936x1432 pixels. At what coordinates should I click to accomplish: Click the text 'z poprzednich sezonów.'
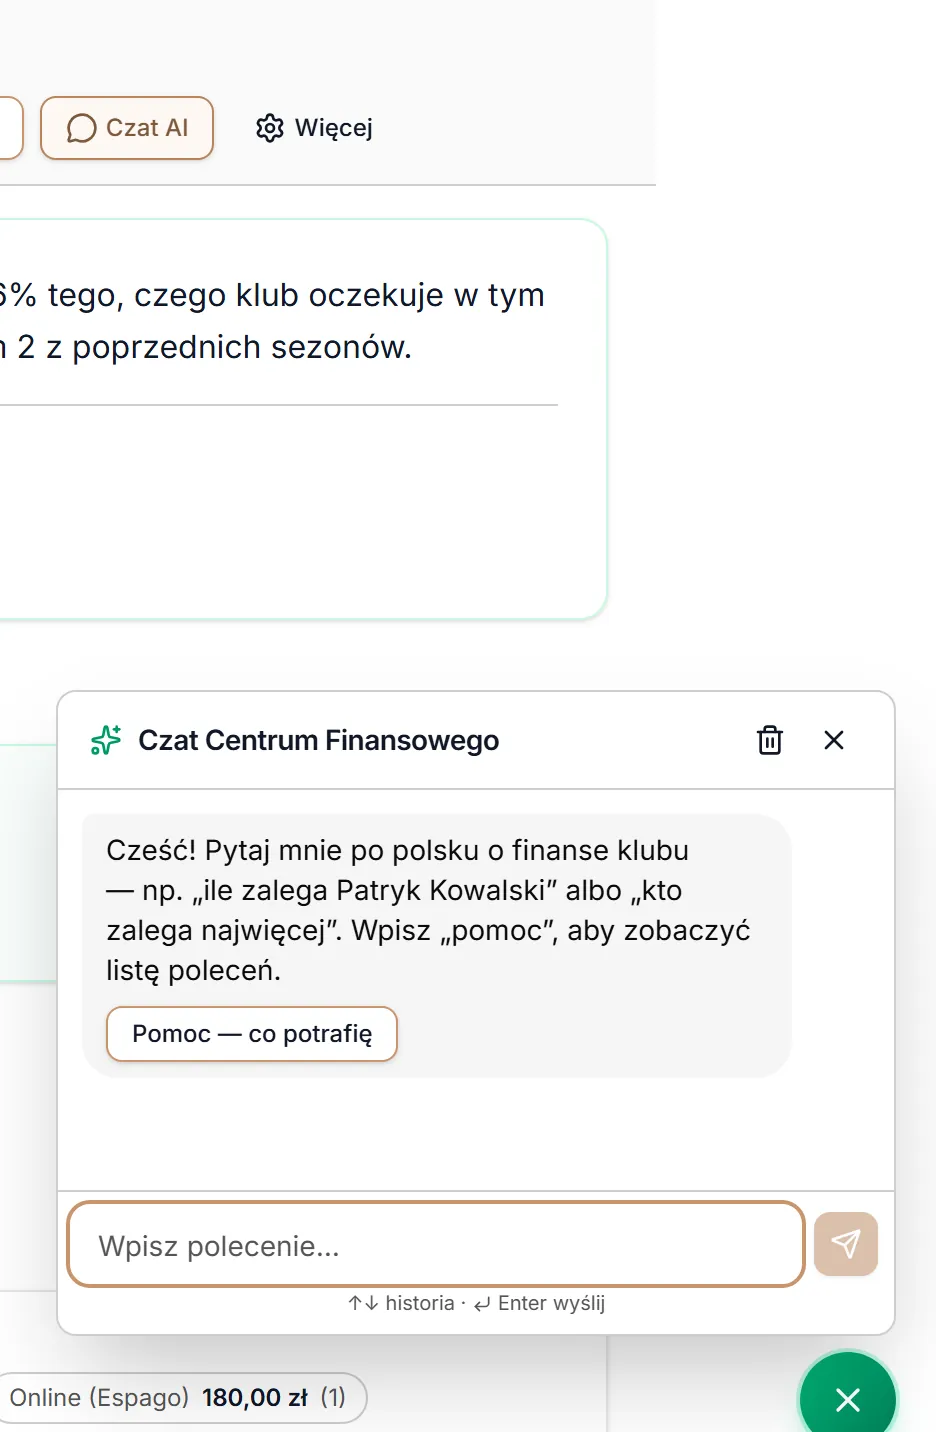pyautogui.click(x=228, y=347)
